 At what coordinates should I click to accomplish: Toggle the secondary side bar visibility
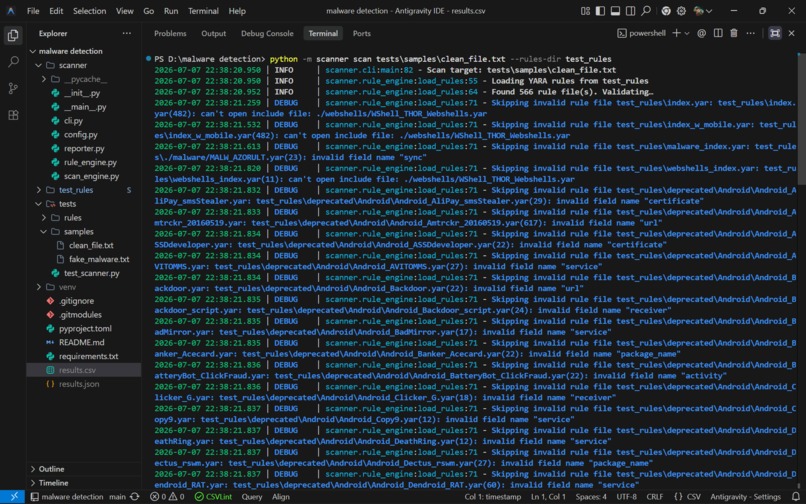coord(630,11)
